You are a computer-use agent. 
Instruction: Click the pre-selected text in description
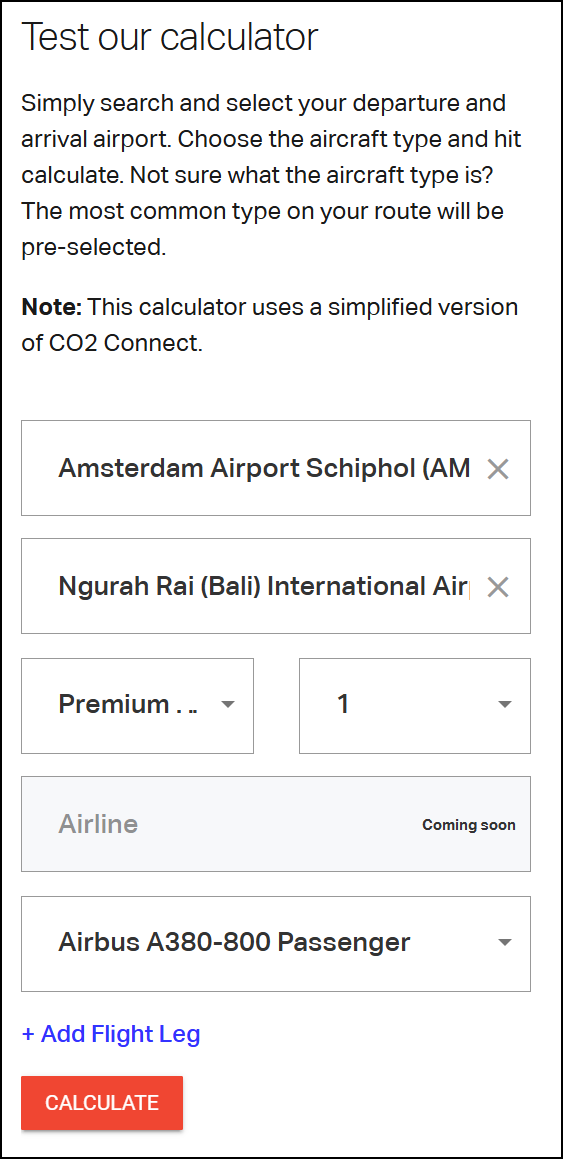pos(93,247)
